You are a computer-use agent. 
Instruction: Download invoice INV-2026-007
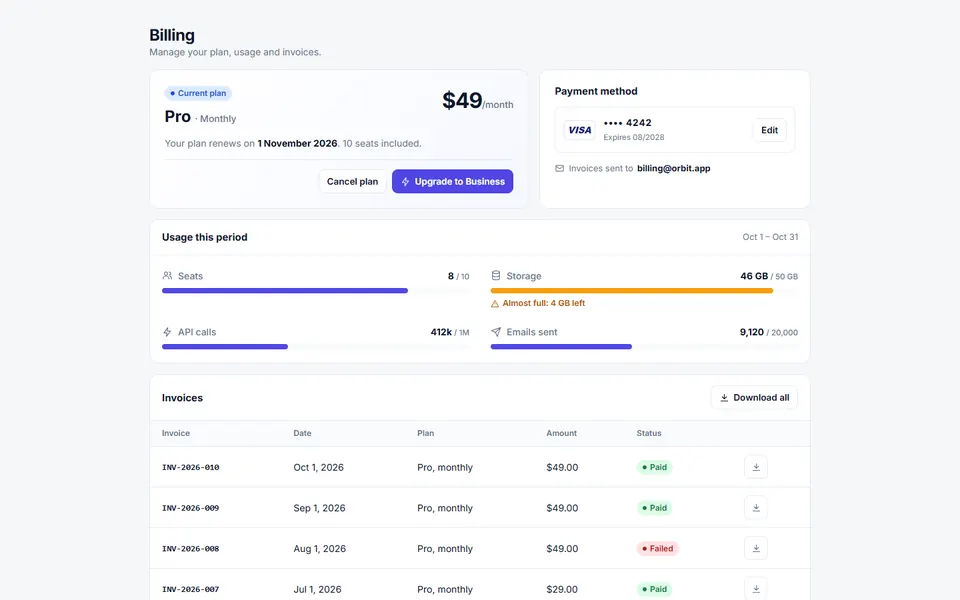[756, 589]
